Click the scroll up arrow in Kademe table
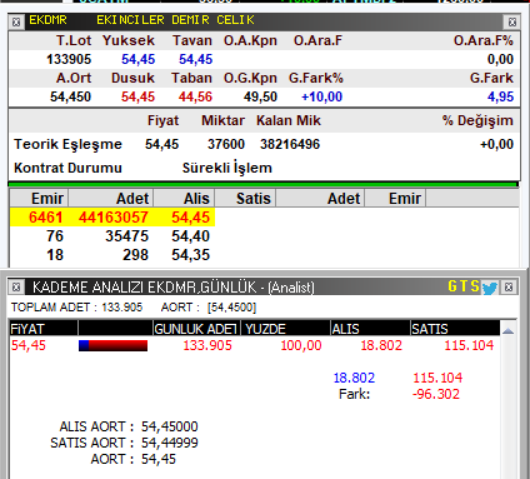 508,331
